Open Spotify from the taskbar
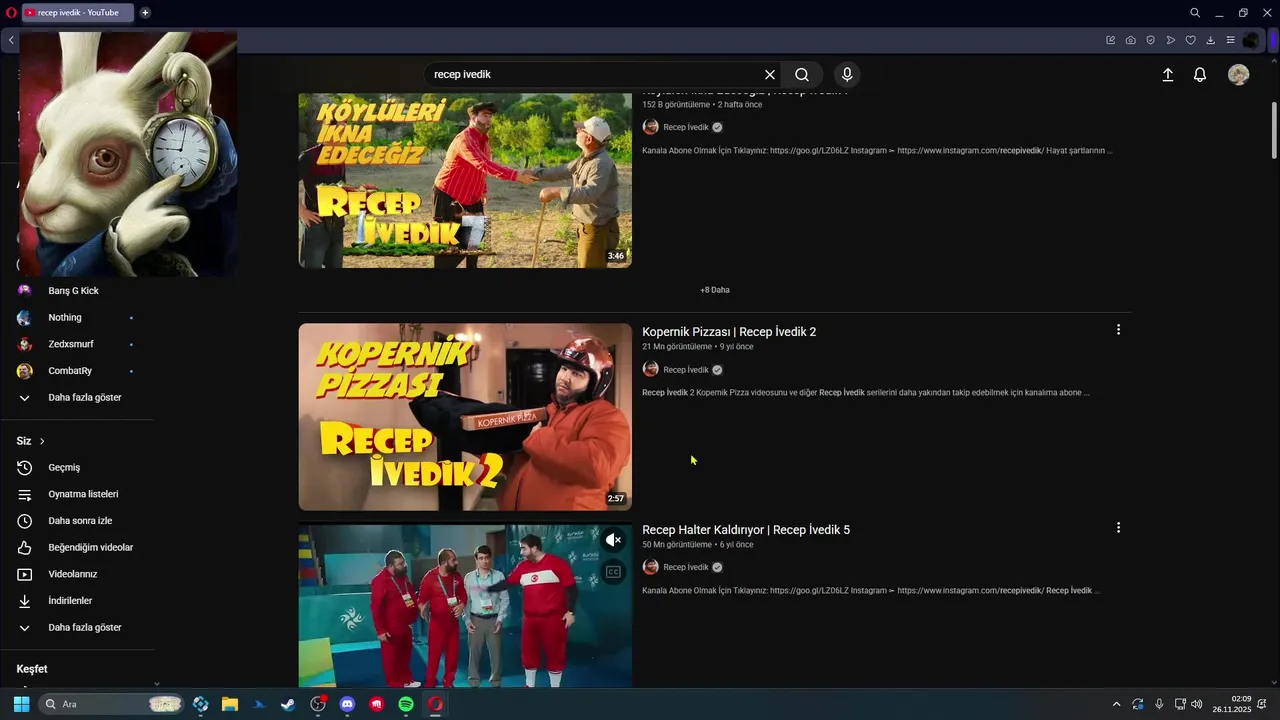 (x=406, y=704)
